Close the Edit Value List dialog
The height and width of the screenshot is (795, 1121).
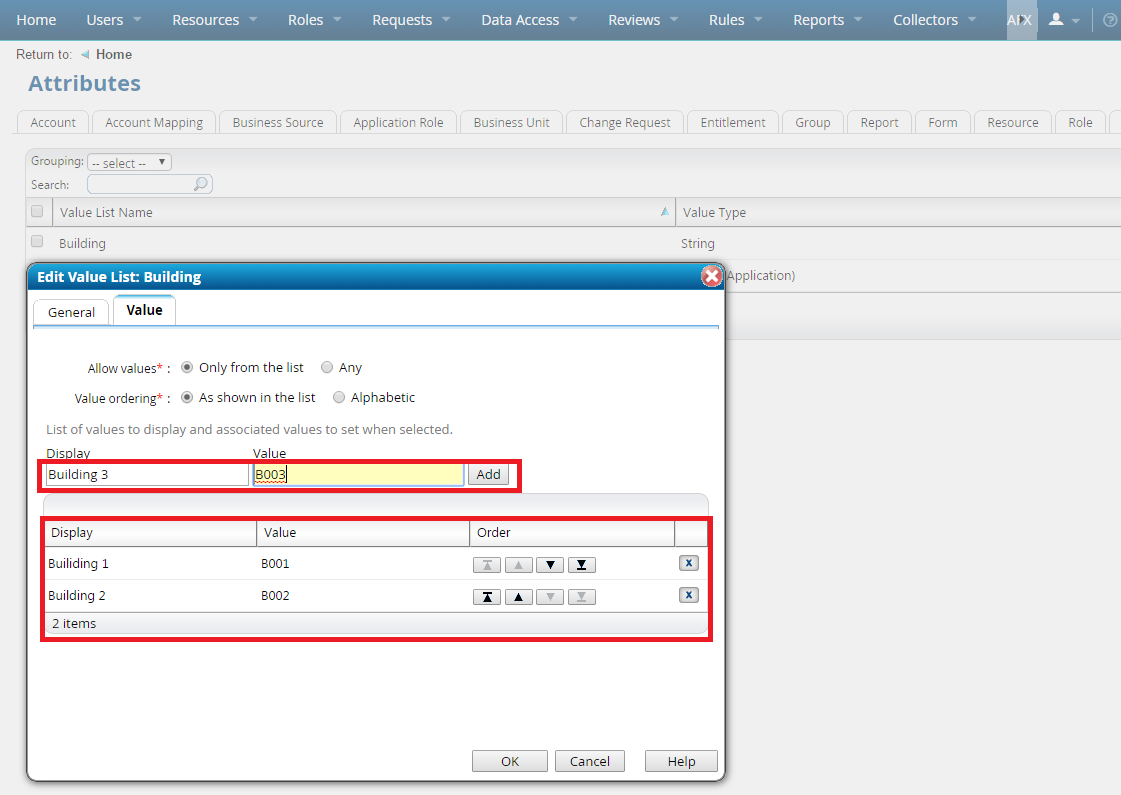[x=711, y=277]
